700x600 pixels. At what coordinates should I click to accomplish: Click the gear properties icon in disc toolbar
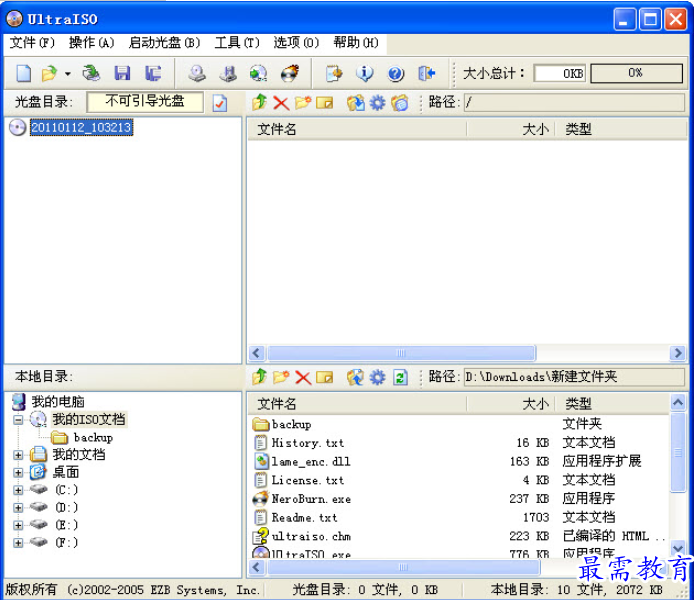(378, 103)
